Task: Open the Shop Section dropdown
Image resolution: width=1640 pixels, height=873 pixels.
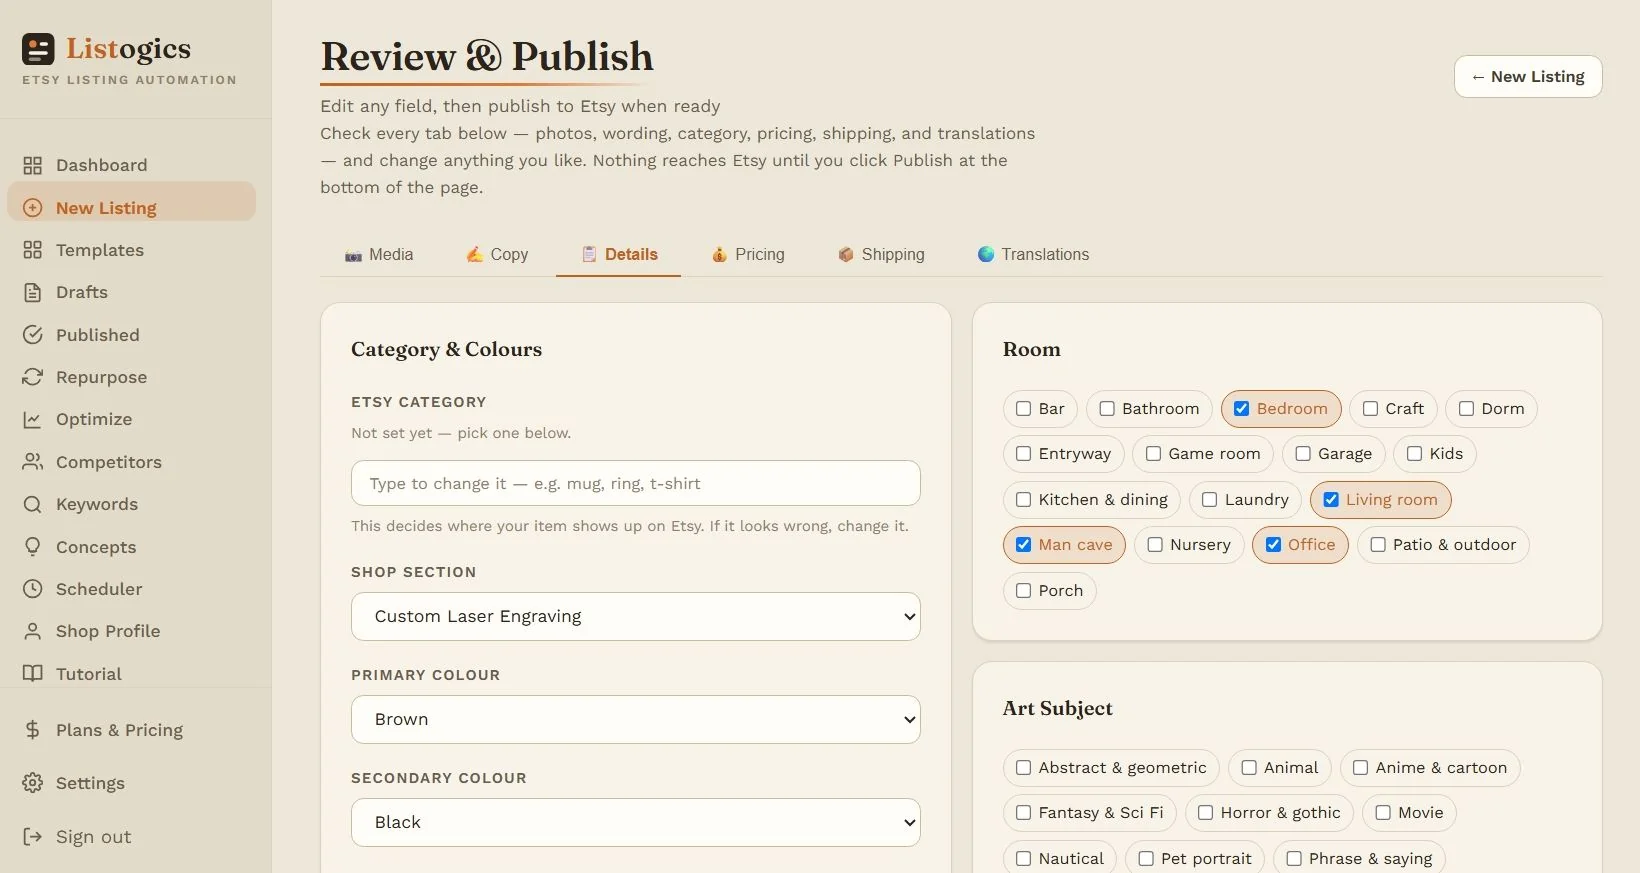Action: tap(636, 617)
